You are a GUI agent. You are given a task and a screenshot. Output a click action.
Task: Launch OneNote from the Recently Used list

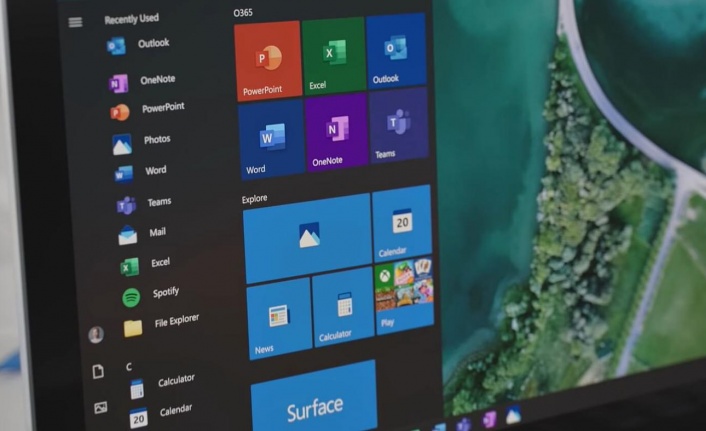(142, 82)
